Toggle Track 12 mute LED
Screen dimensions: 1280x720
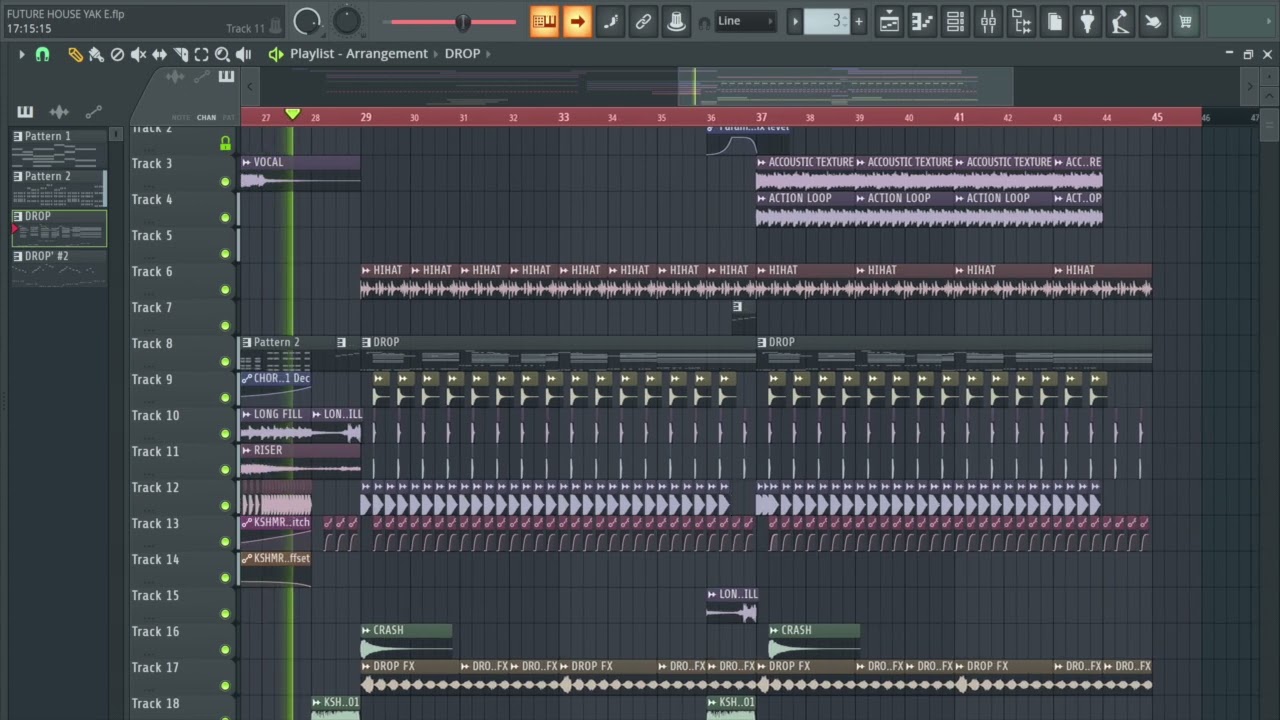pos(225,506)
